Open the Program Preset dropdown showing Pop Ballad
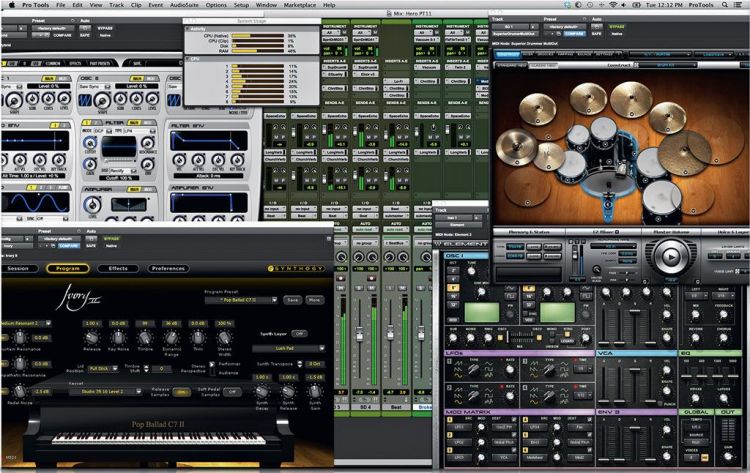The height and width of the screenshot is (473, 750). 238,299
